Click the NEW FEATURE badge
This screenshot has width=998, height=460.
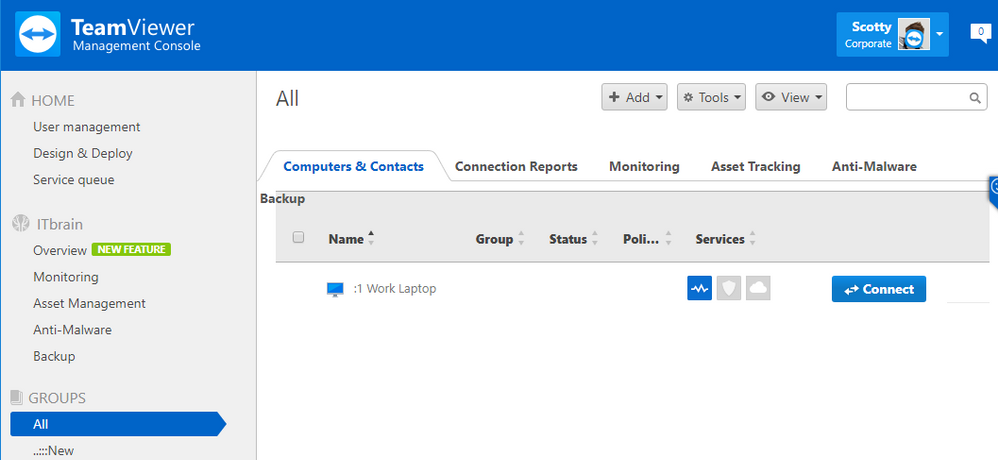pyautogui.click(x=131, y=249)
